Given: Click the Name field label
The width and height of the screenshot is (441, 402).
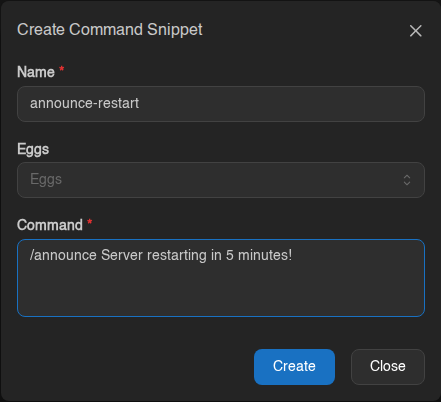Looking at the screenshot, I should click(36, 72).
